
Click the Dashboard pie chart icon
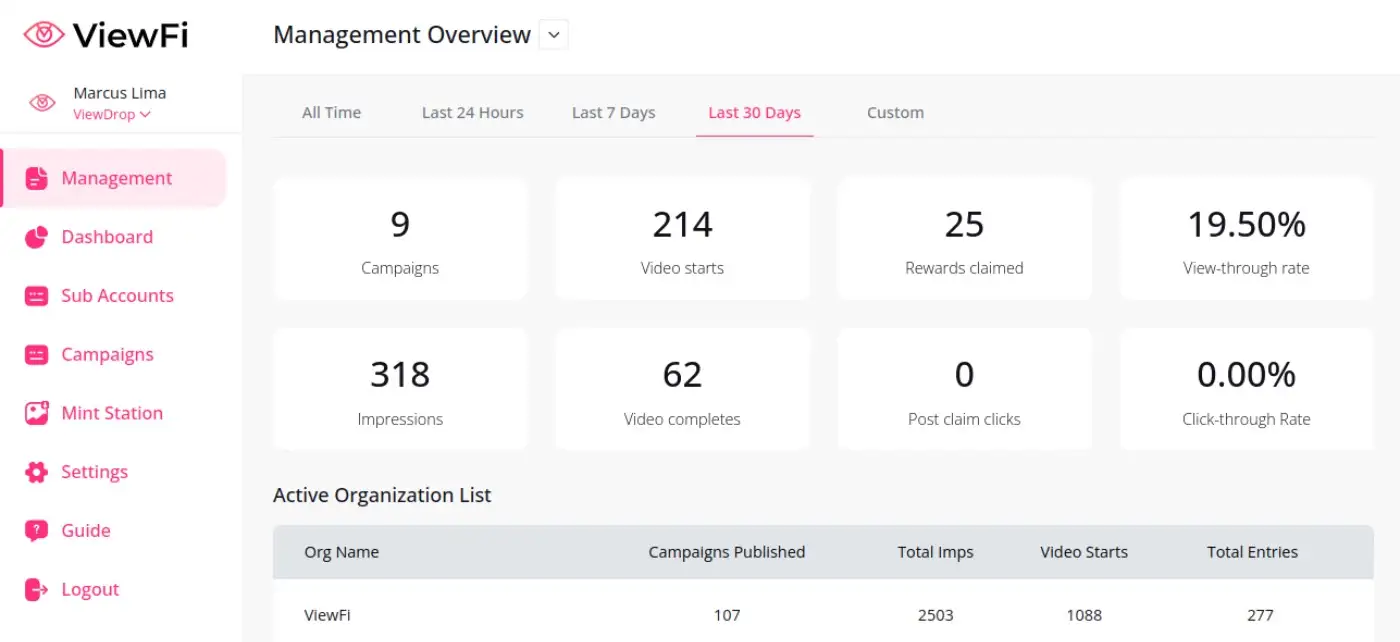[x=37, y=237]
